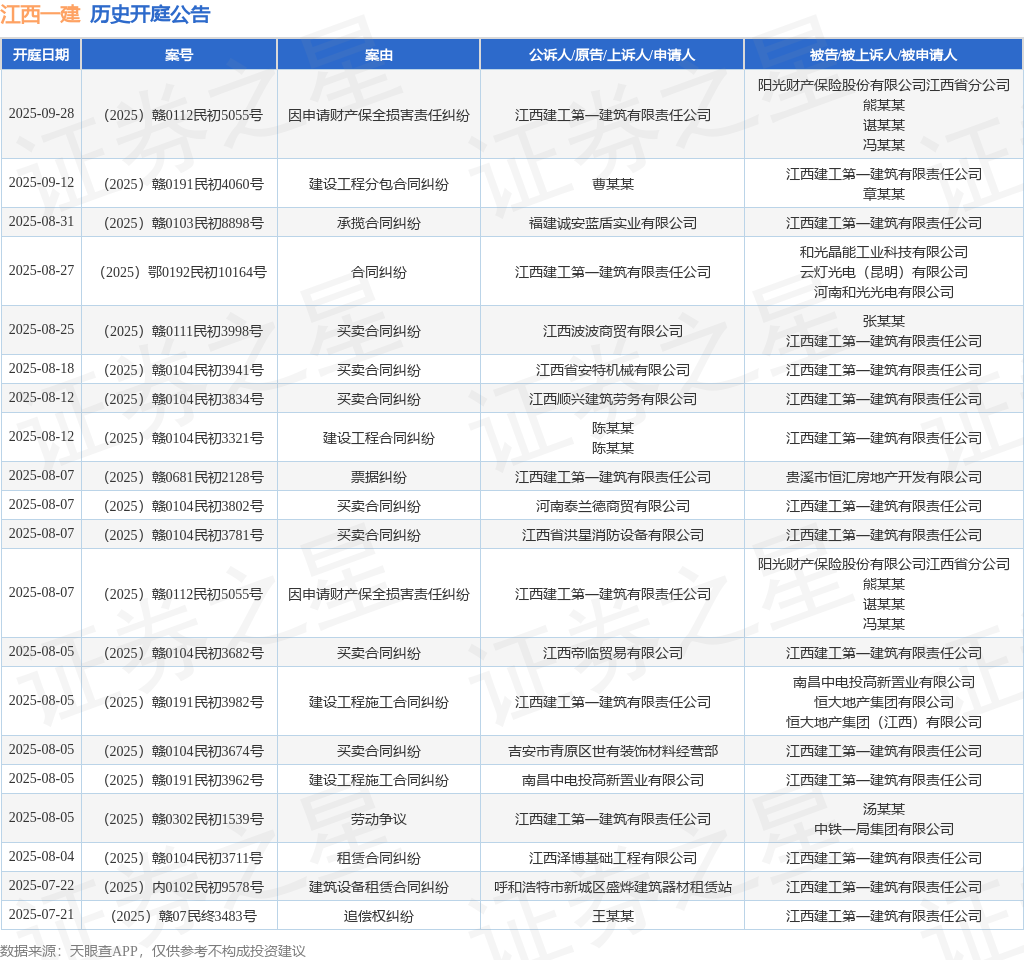The image size is (1024, 960).
Task: Click 建设工程分包合同纠纷 cell
Action: pos(379,184)
